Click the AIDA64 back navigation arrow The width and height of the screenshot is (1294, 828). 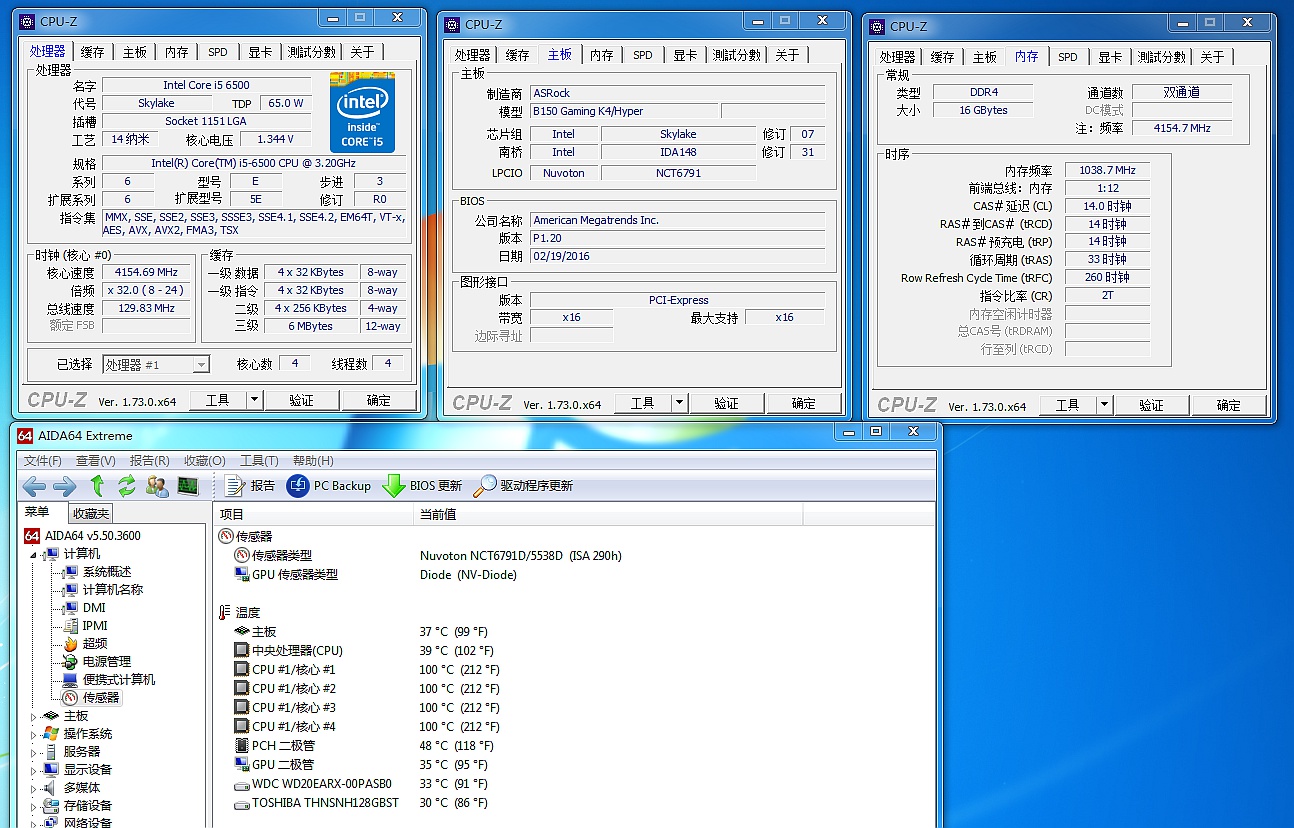(x=35, y=487)
